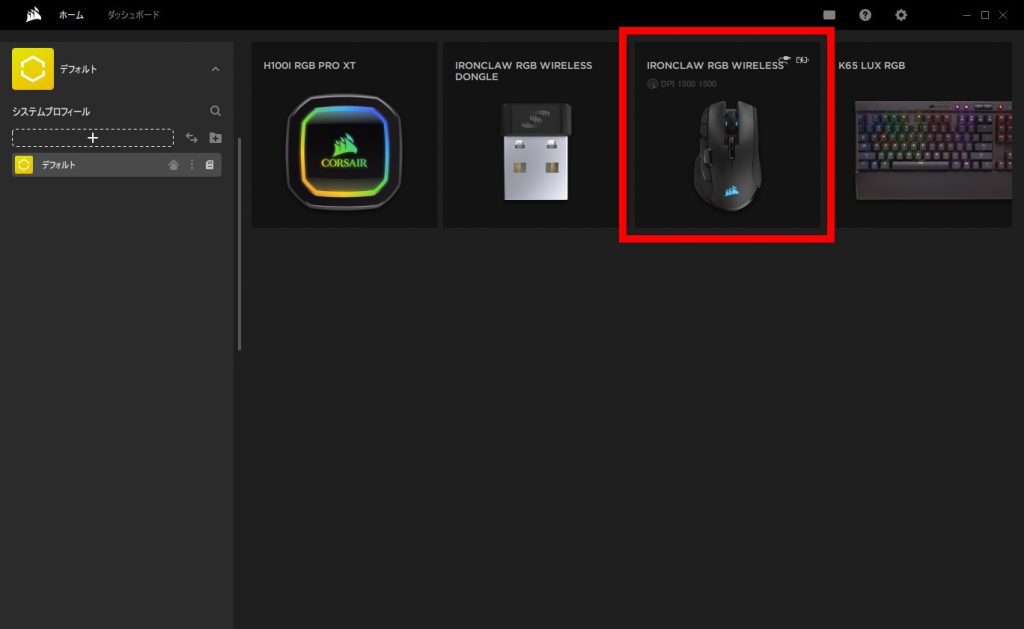Open the three-dot menu on デフォルト row

(192, 165)
